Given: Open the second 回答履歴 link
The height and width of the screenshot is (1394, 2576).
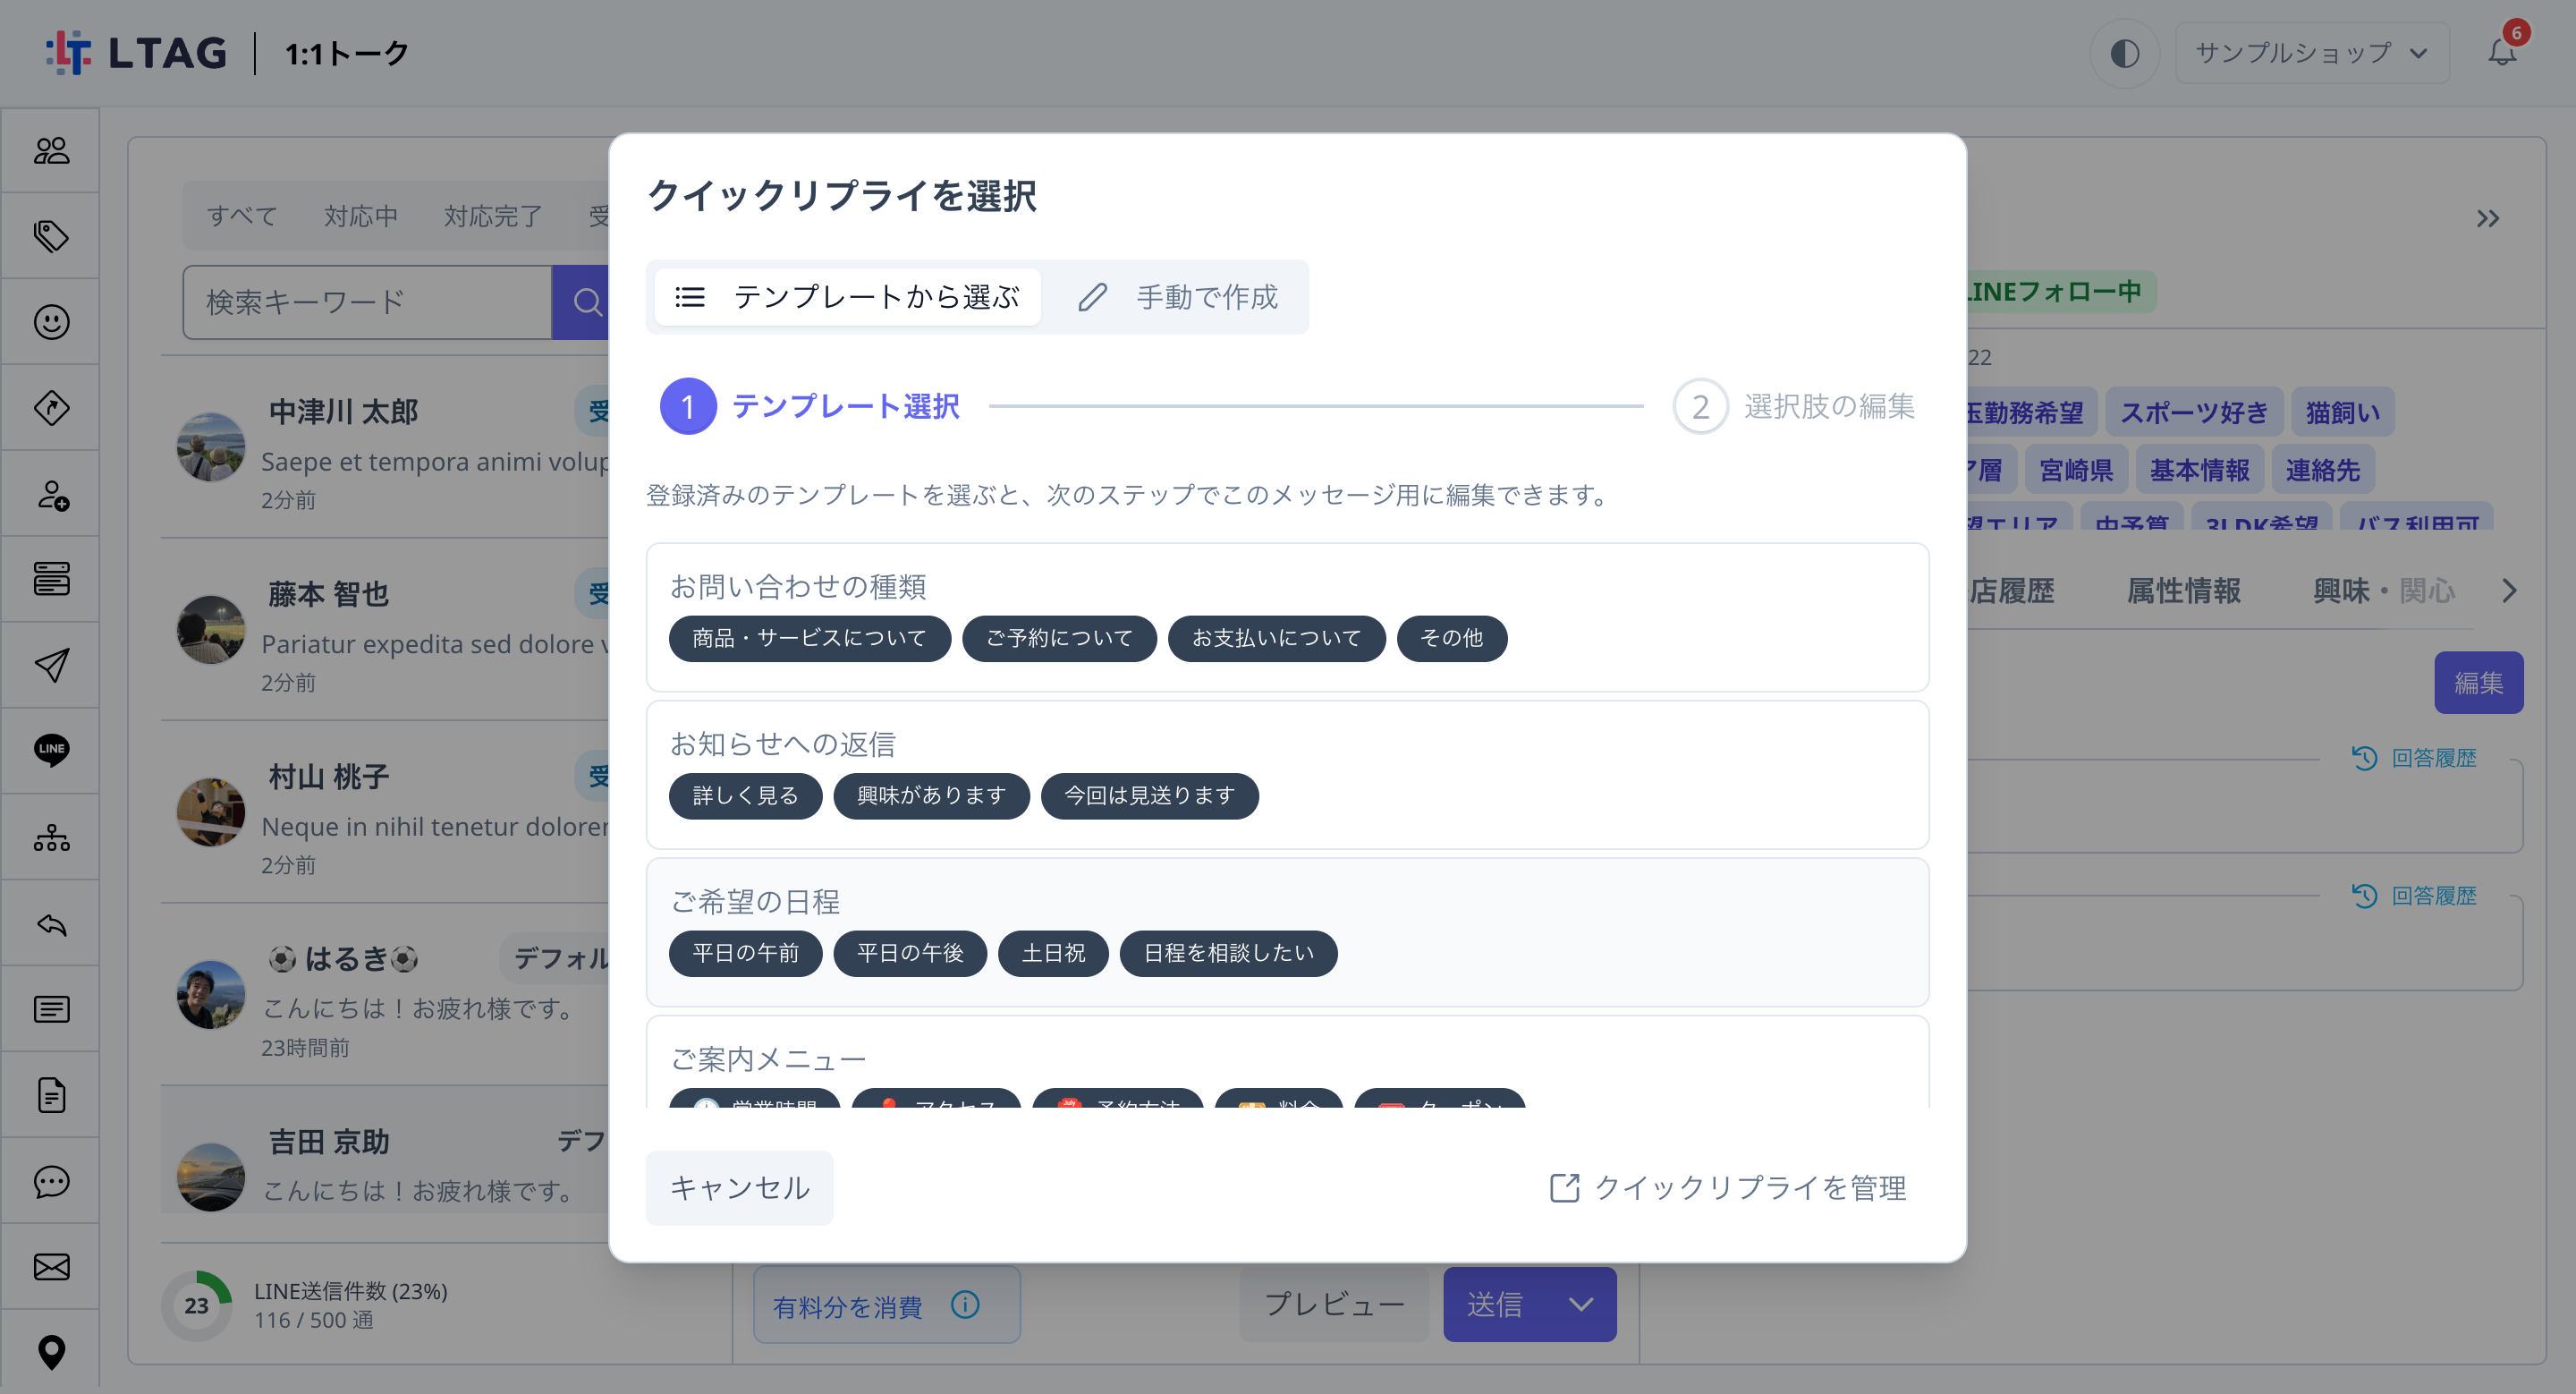Looking at the screenshot, I should pos(2414,896).
